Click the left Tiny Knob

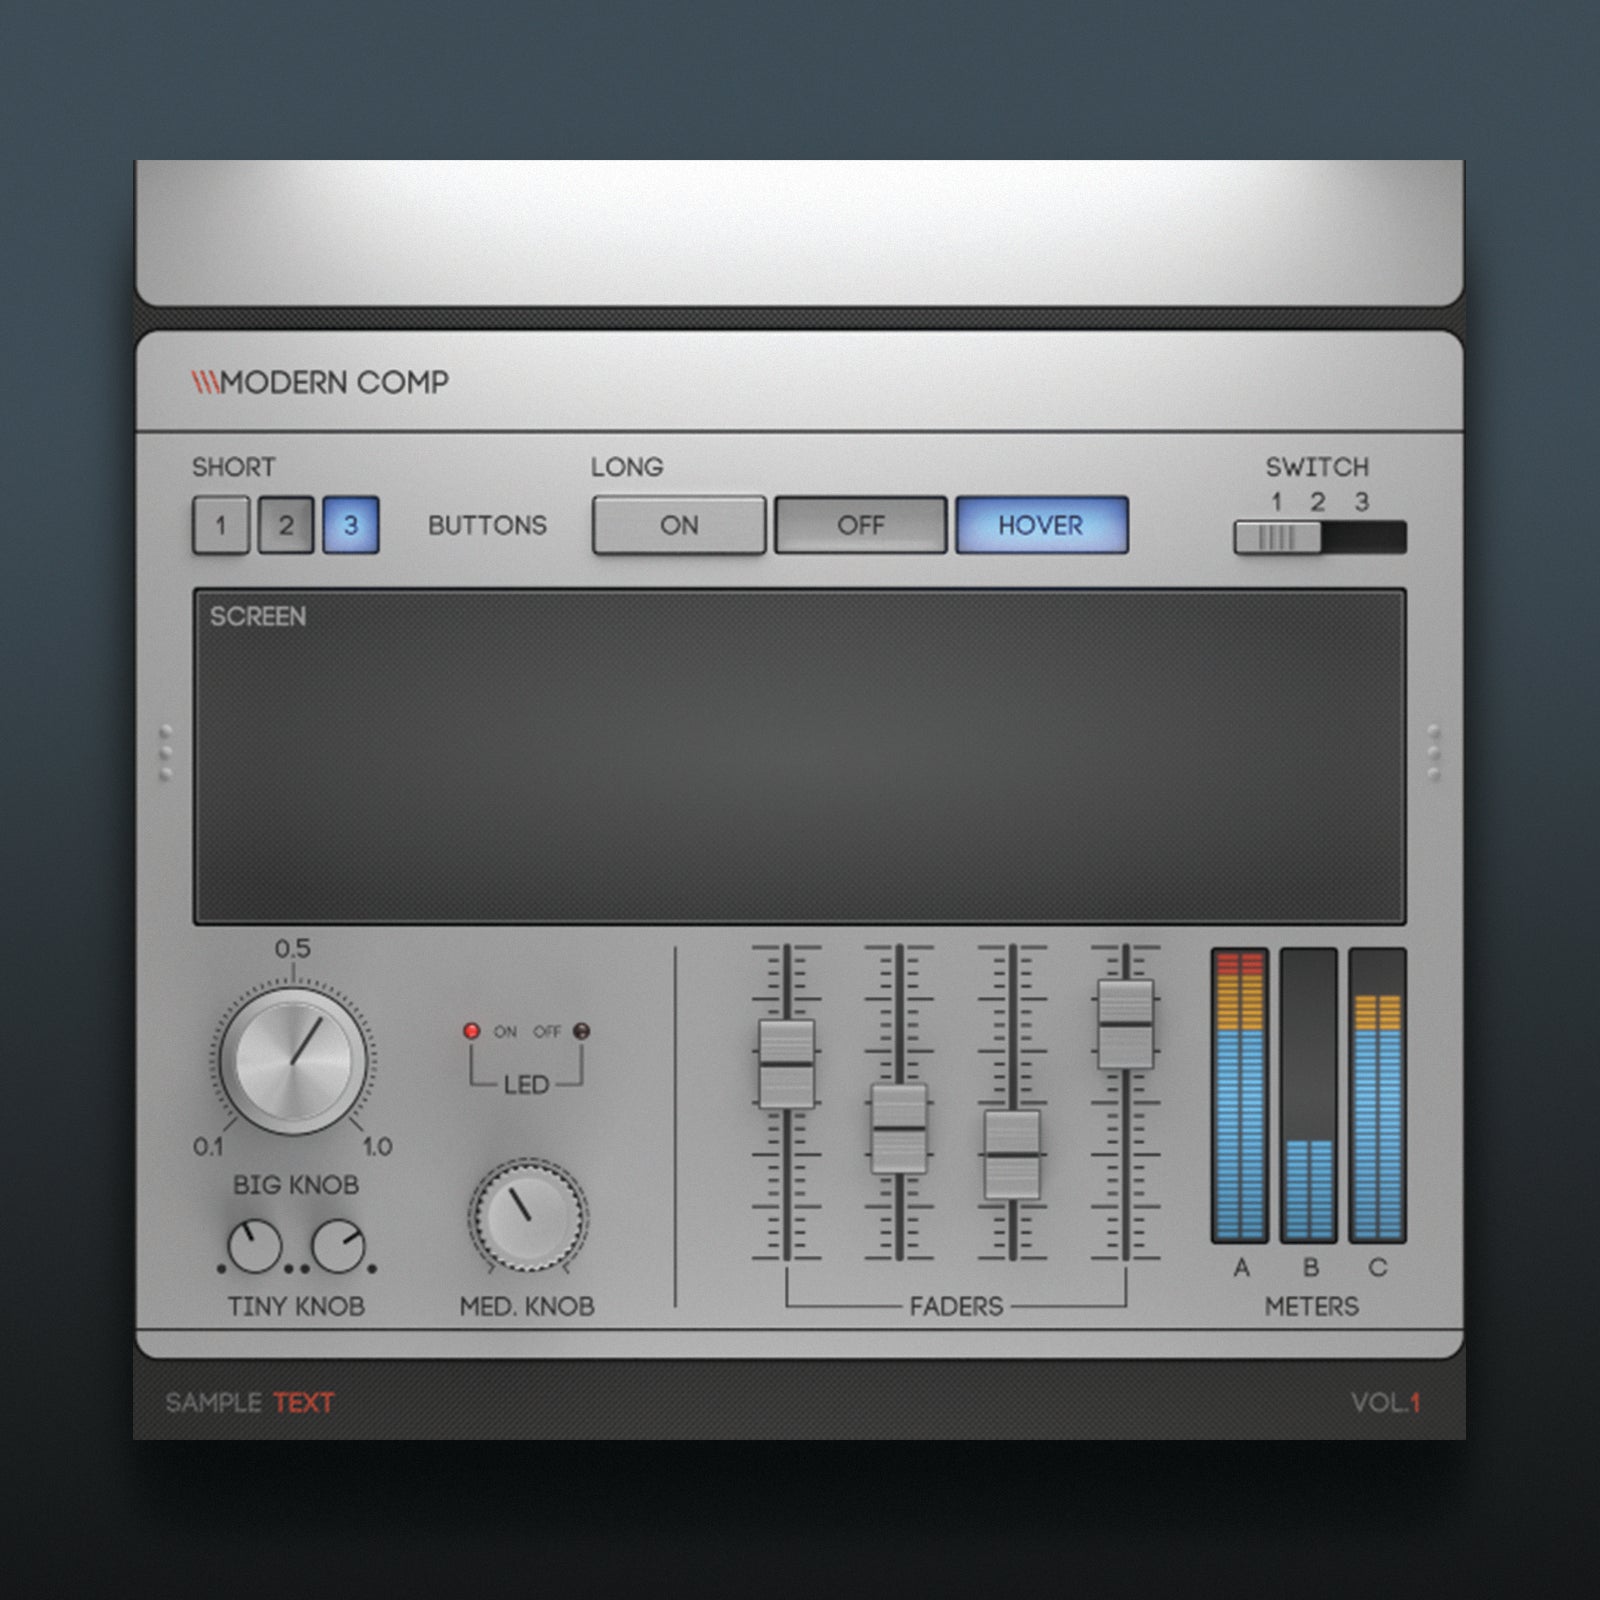tap(254, 1247)
